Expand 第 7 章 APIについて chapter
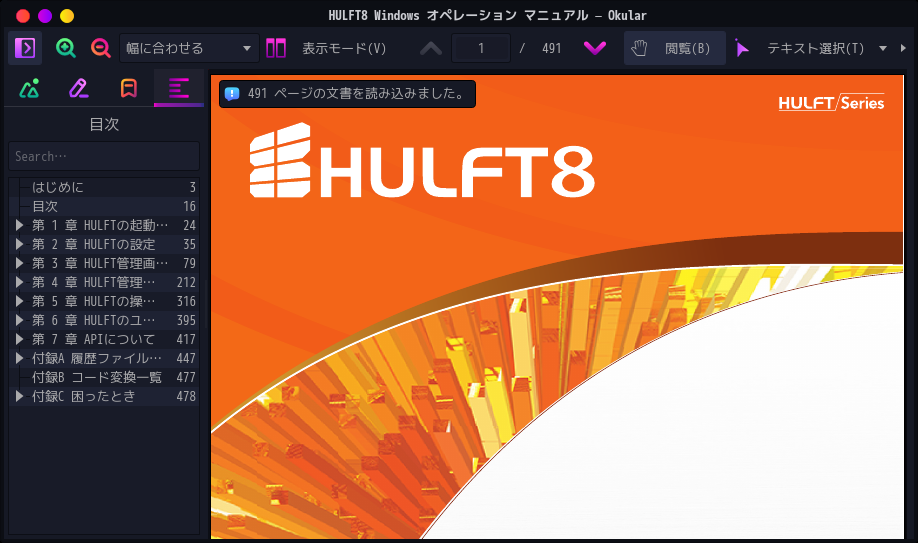This screenshot has width=918, height=543. click(19, 339)
